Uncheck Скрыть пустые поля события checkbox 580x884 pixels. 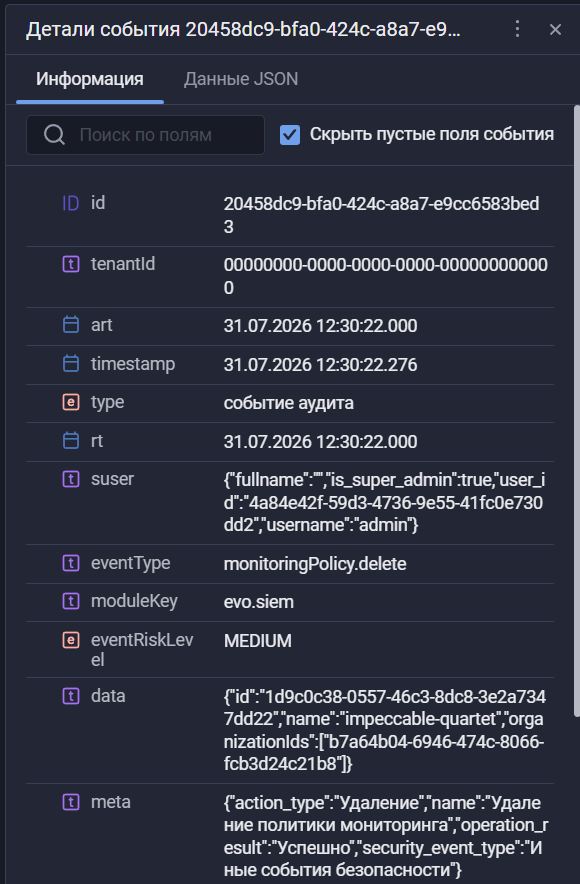(x=290, y=135)
